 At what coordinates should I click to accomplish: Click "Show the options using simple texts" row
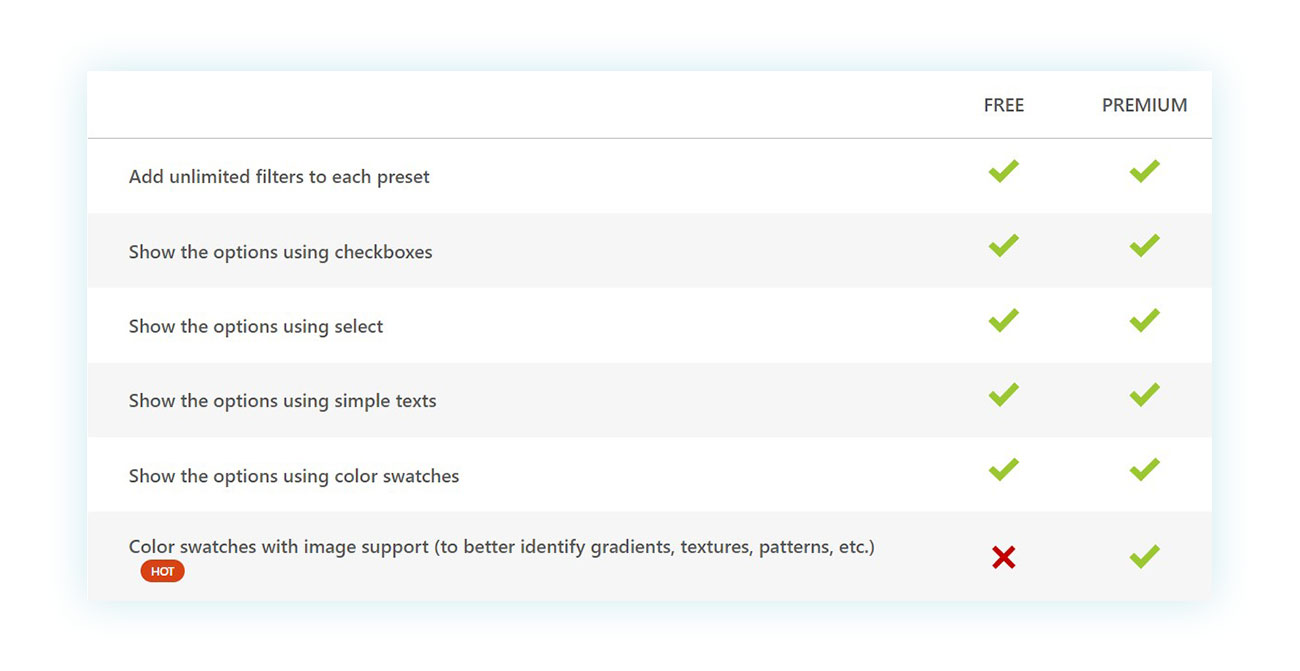[x=649, y=400]
